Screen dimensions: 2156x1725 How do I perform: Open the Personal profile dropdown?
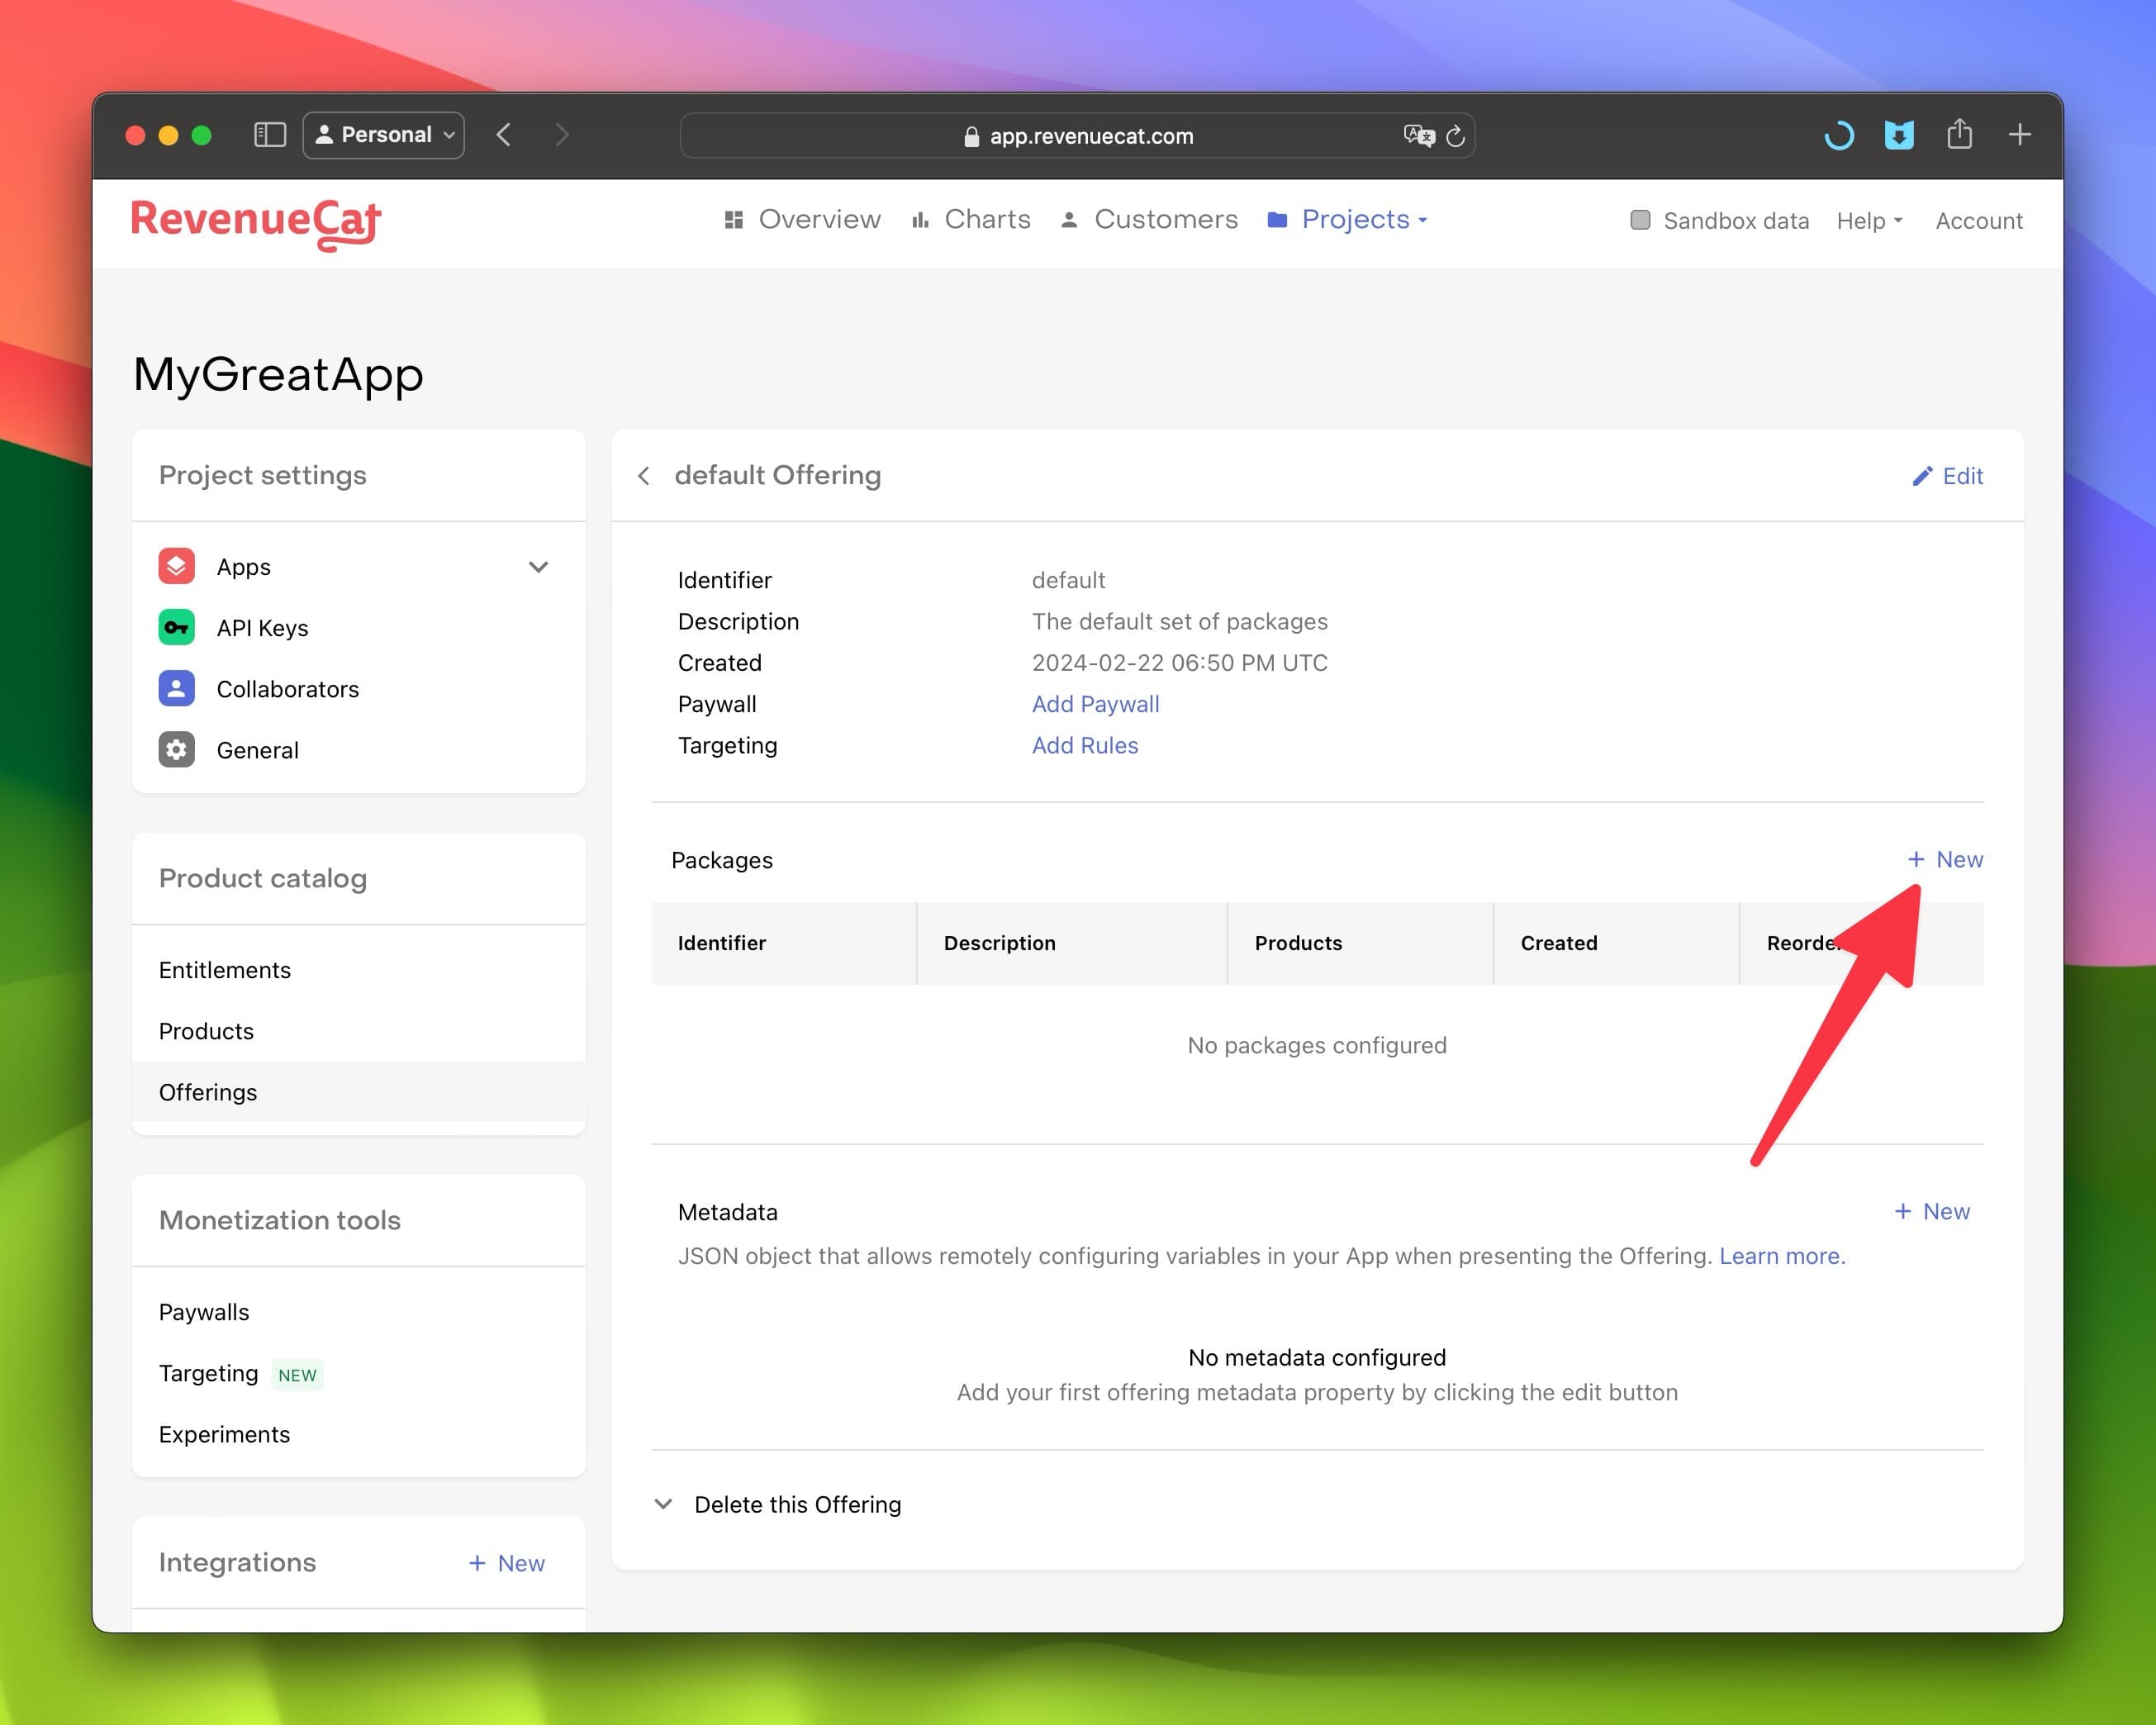tap(384, 135)
